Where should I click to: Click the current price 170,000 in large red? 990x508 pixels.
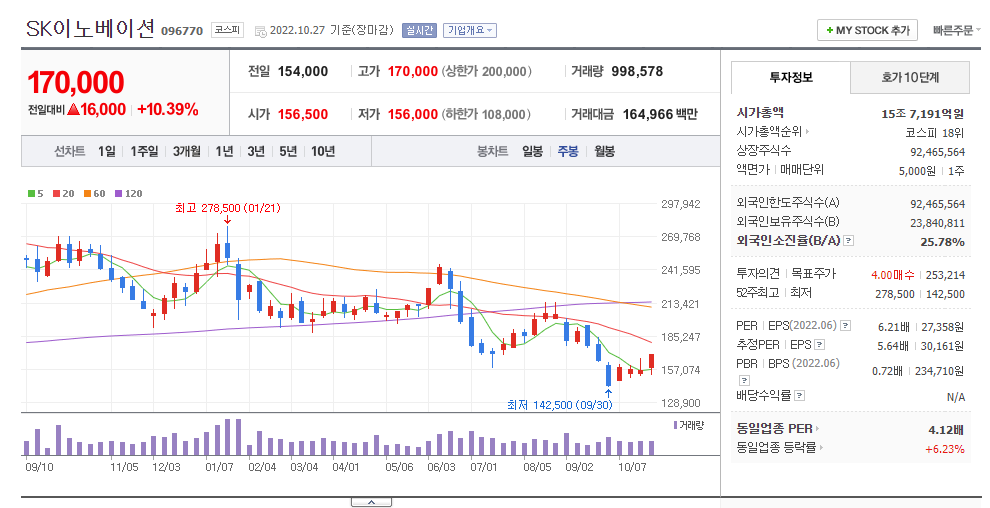tap(76, 83)
